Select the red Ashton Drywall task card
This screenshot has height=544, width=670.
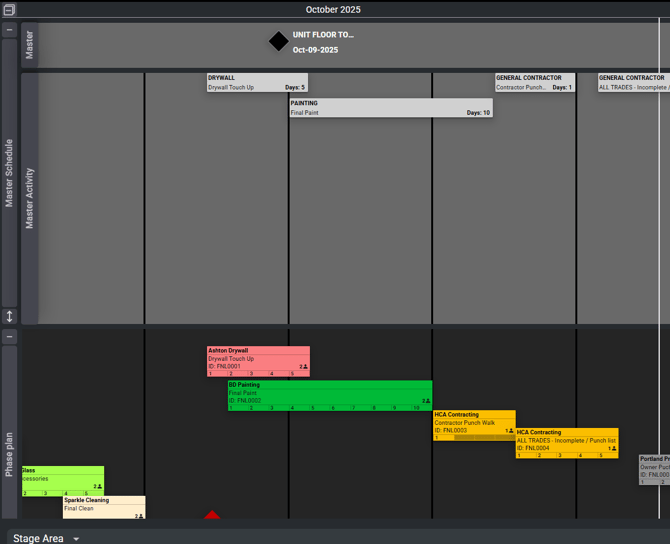pyautogui.click(x=258, y=359)
